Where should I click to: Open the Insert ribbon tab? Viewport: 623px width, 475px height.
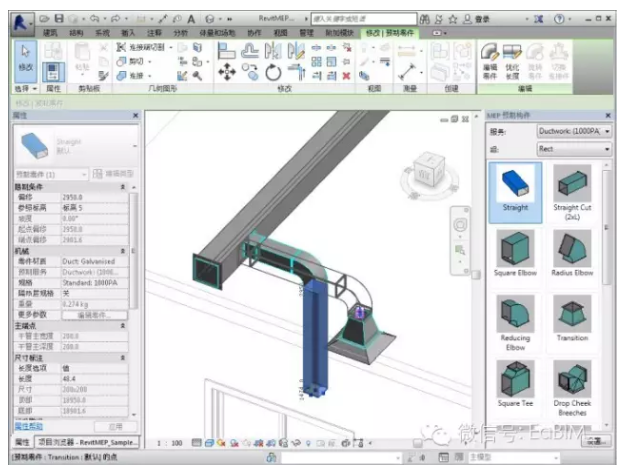[x=128, y=33]
